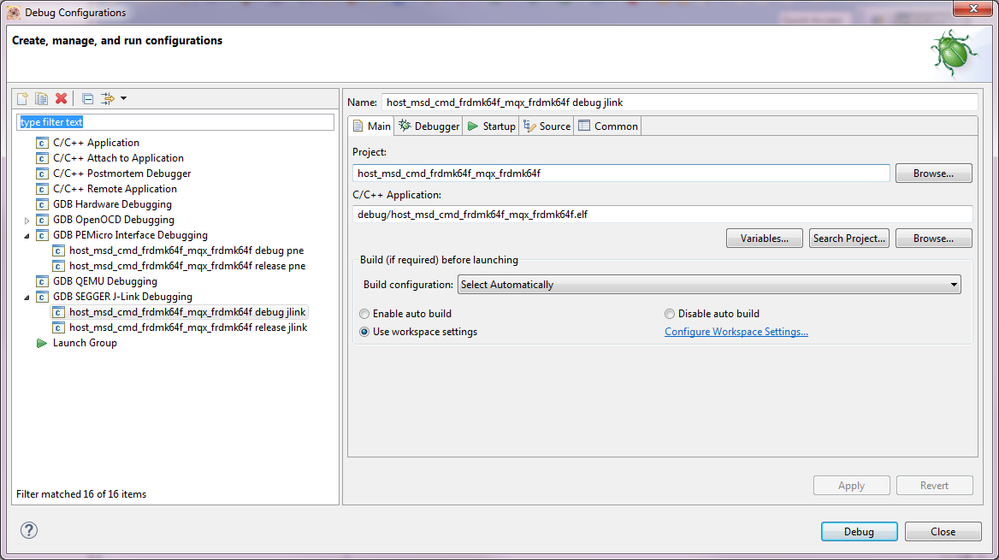Screen dimensions: 999x560
Task: Switch to the Main tab
Action: click(x=371, y=126)
